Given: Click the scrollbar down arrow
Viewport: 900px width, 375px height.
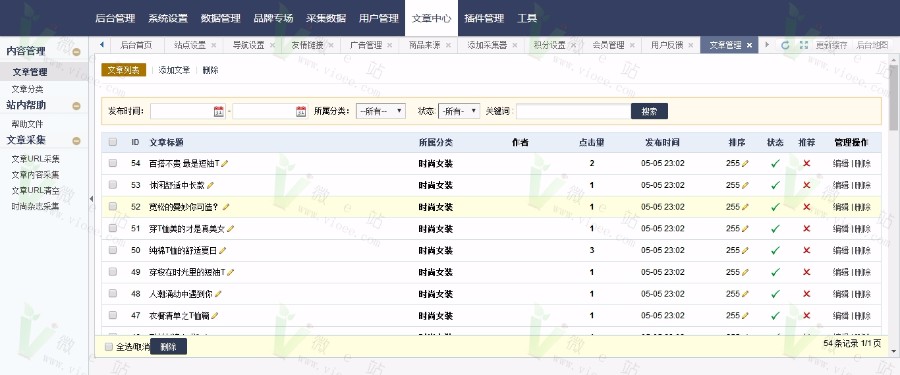Looking at the screenshot, I should tap(894, 351).
